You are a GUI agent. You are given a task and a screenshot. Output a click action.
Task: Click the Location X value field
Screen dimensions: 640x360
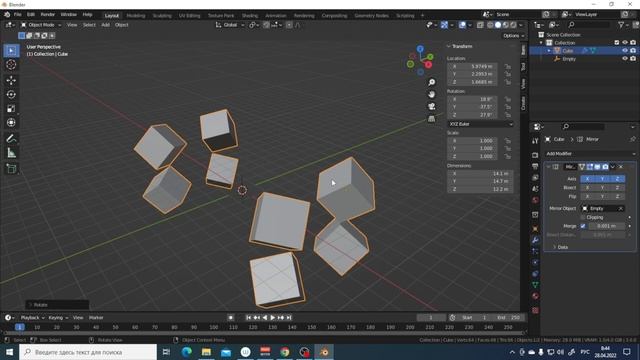pyautogui.click(x=473, y=66)
